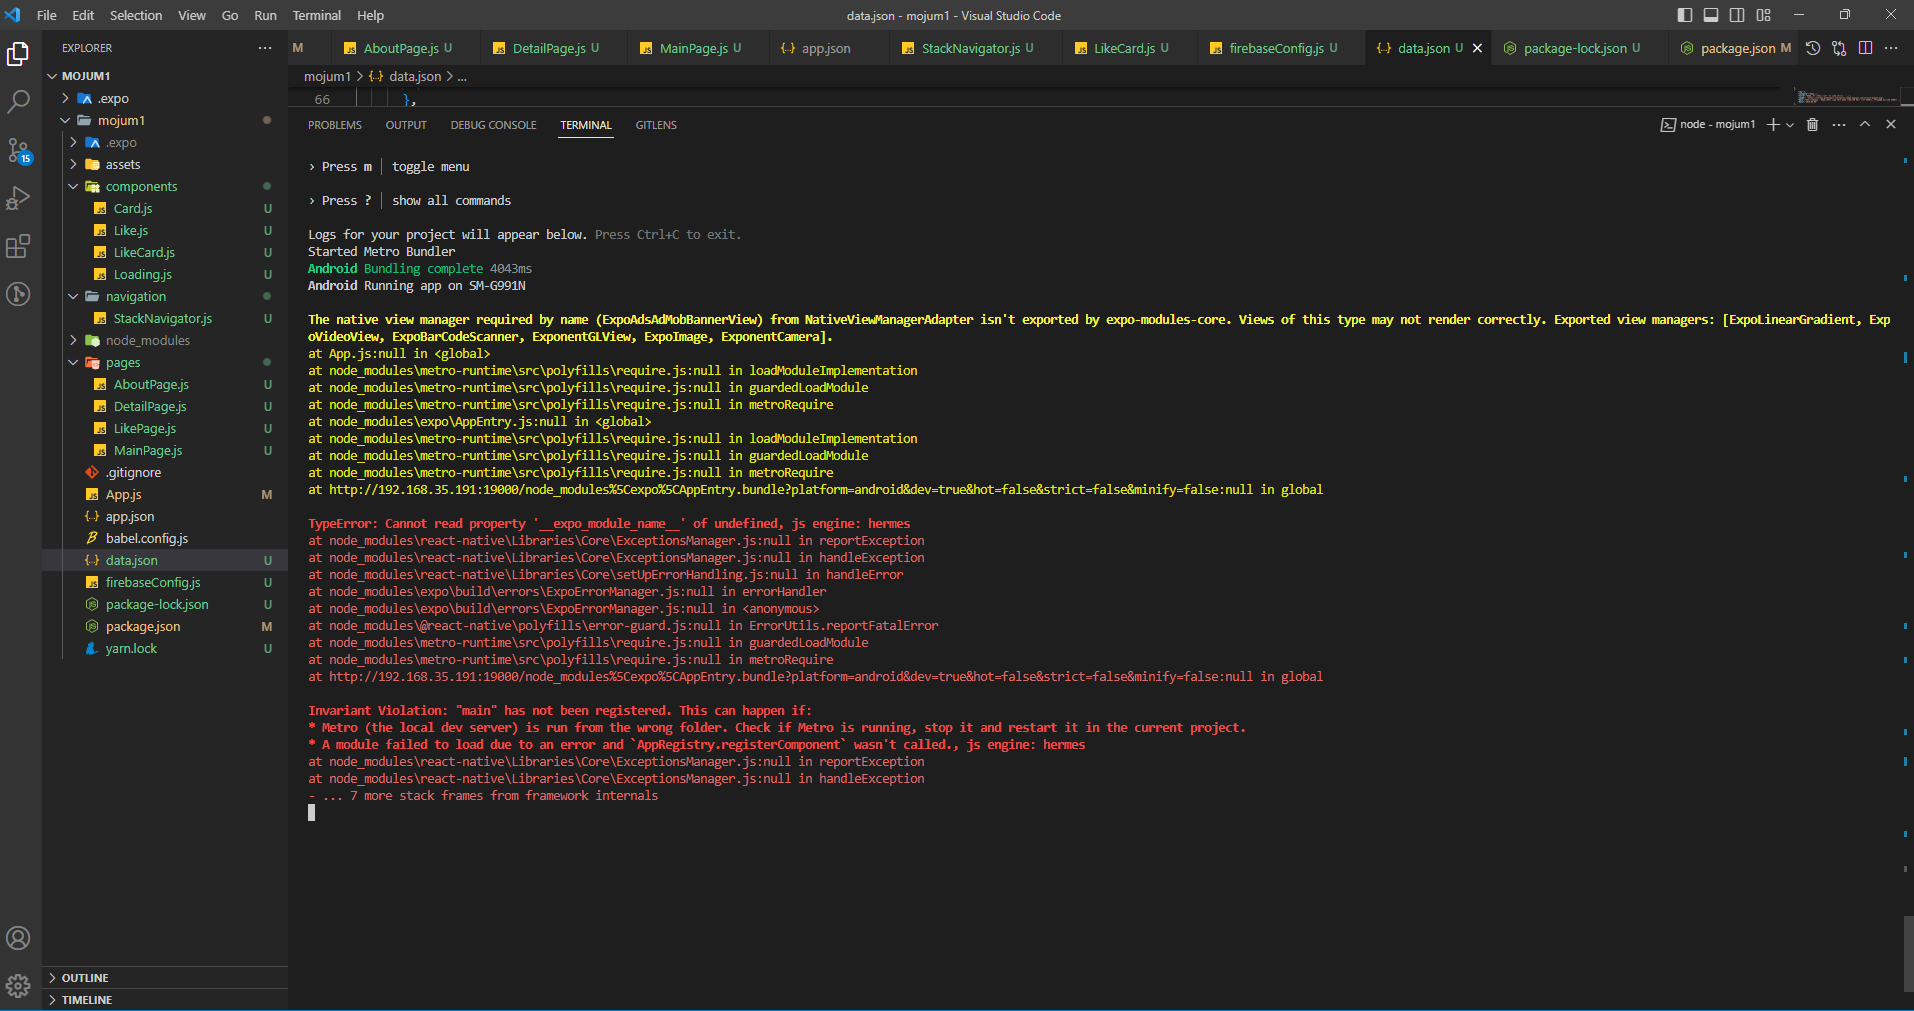1914x1011 pixels.
Task: Toggle the bottom panel visibility
Action: click(1711, 15)
